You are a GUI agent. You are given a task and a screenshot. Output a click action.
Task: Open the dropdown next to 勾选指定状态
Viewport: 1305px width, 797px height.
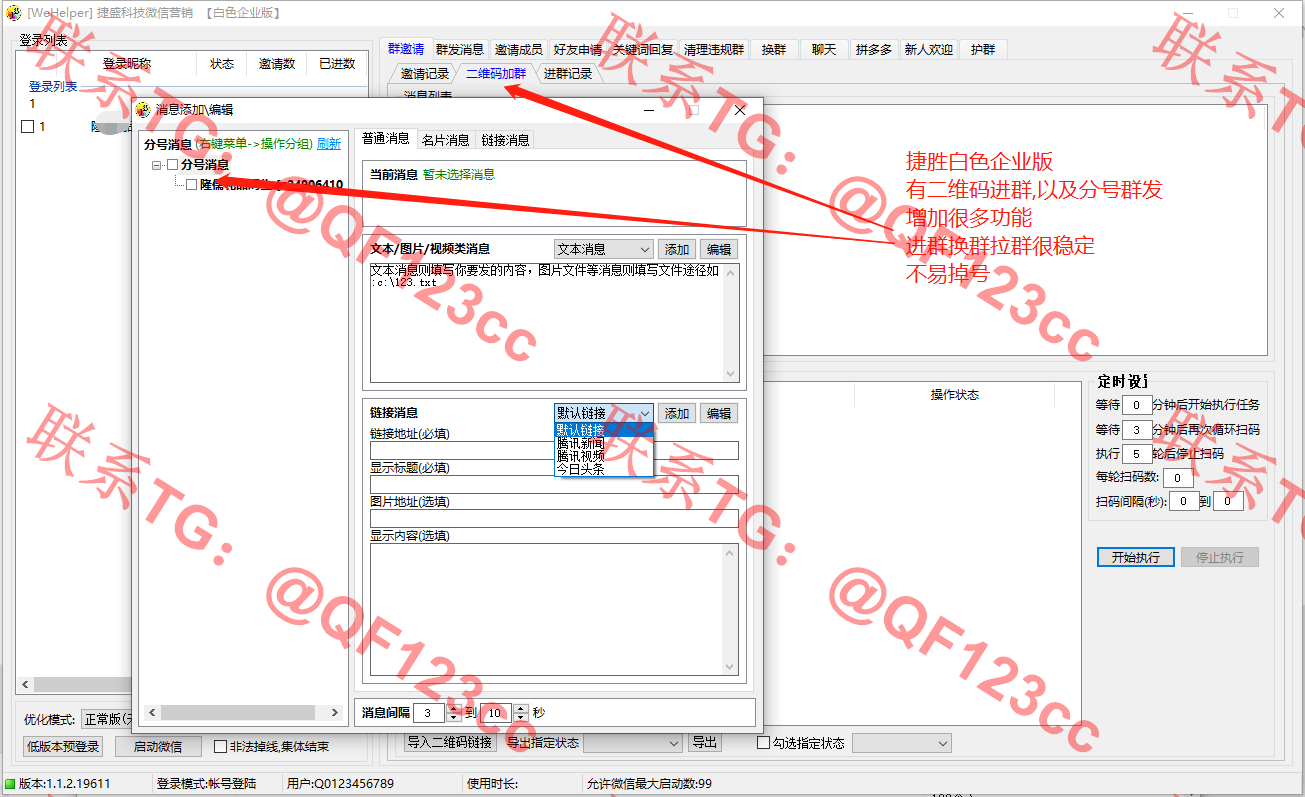tap(902, 743)
